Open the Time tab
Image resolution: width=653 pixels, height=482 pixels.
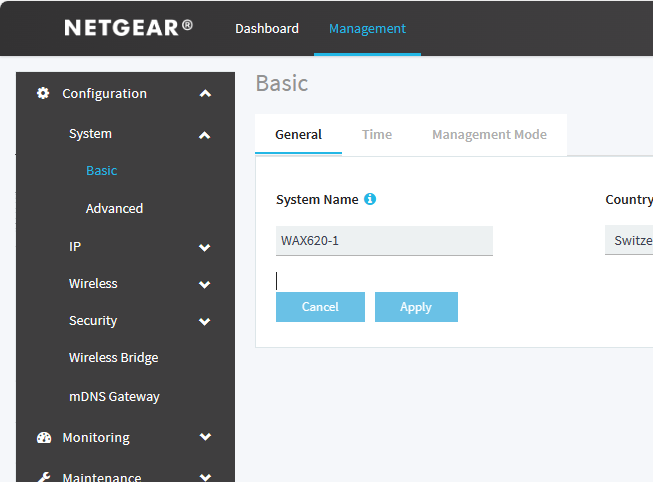[x=377, y=134]
